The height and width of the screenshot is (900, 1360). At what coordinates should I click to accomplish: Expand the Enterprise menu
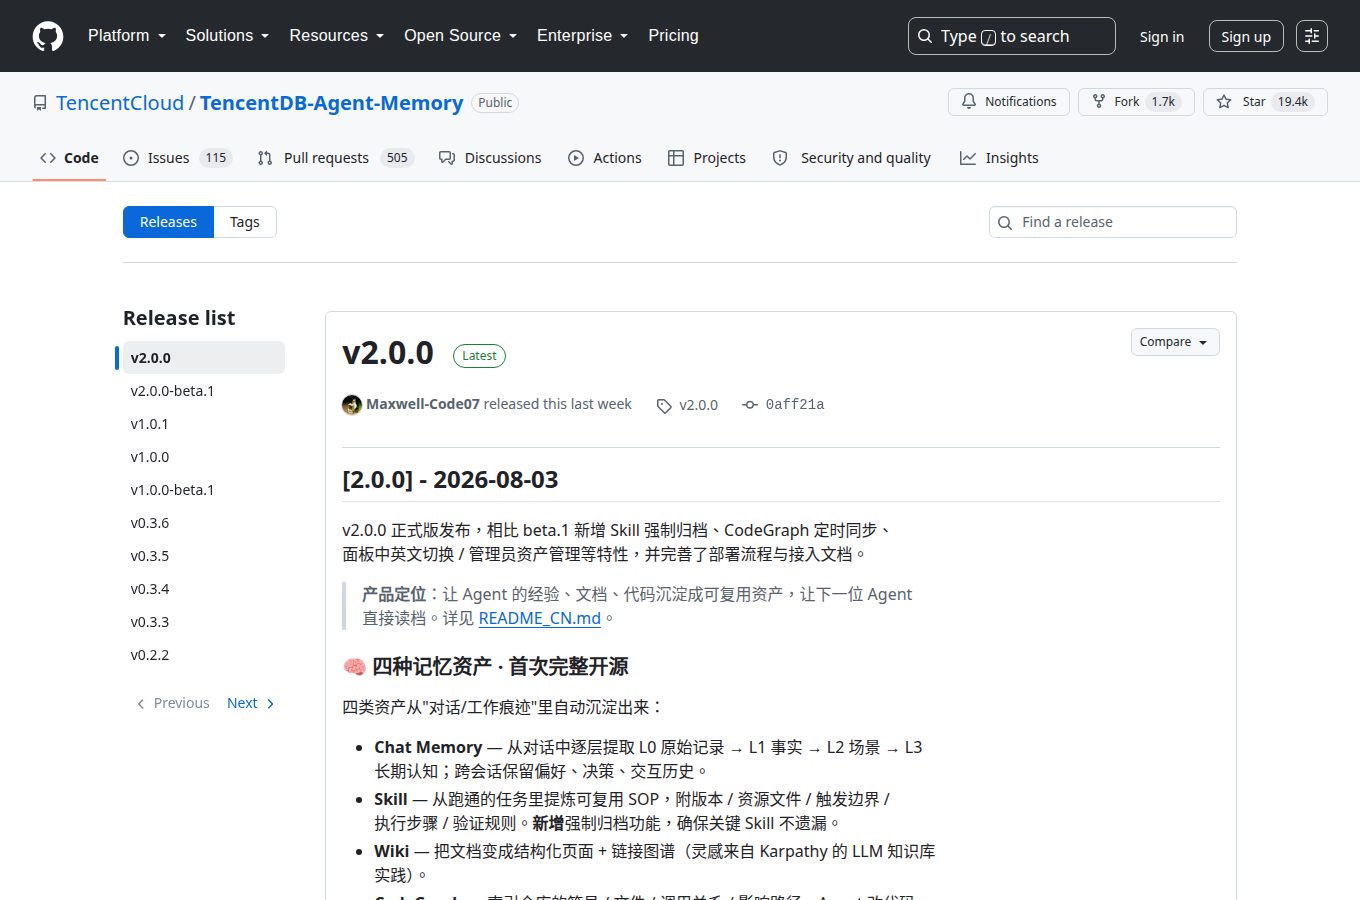tap(583, 36)
